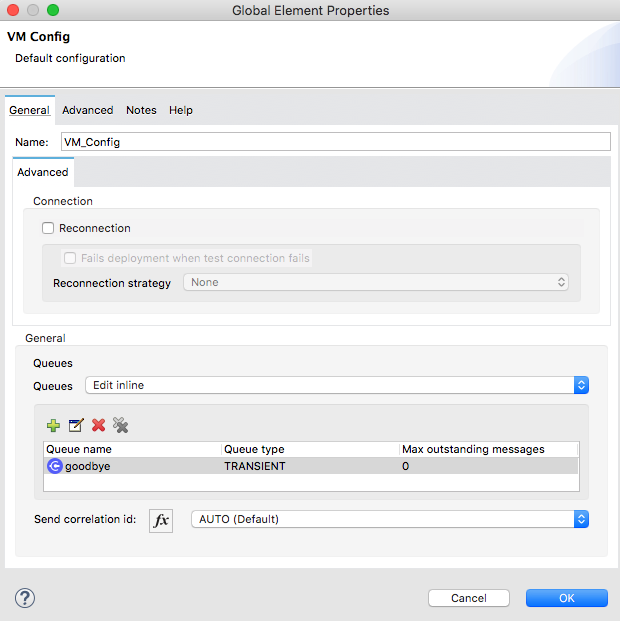Screen dimensions: 620x621
Task: Open the help question mark icon
Action: click(25, 598)
